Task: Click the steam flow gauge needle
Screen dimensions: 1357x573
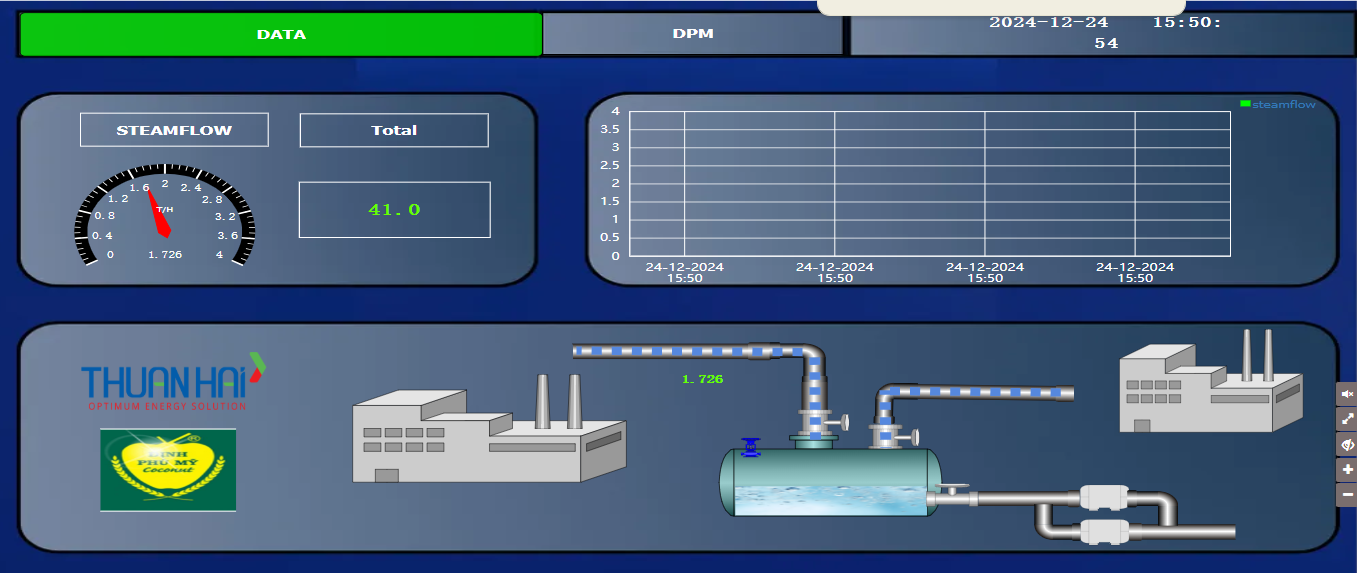Action: [x=157, y=213]
